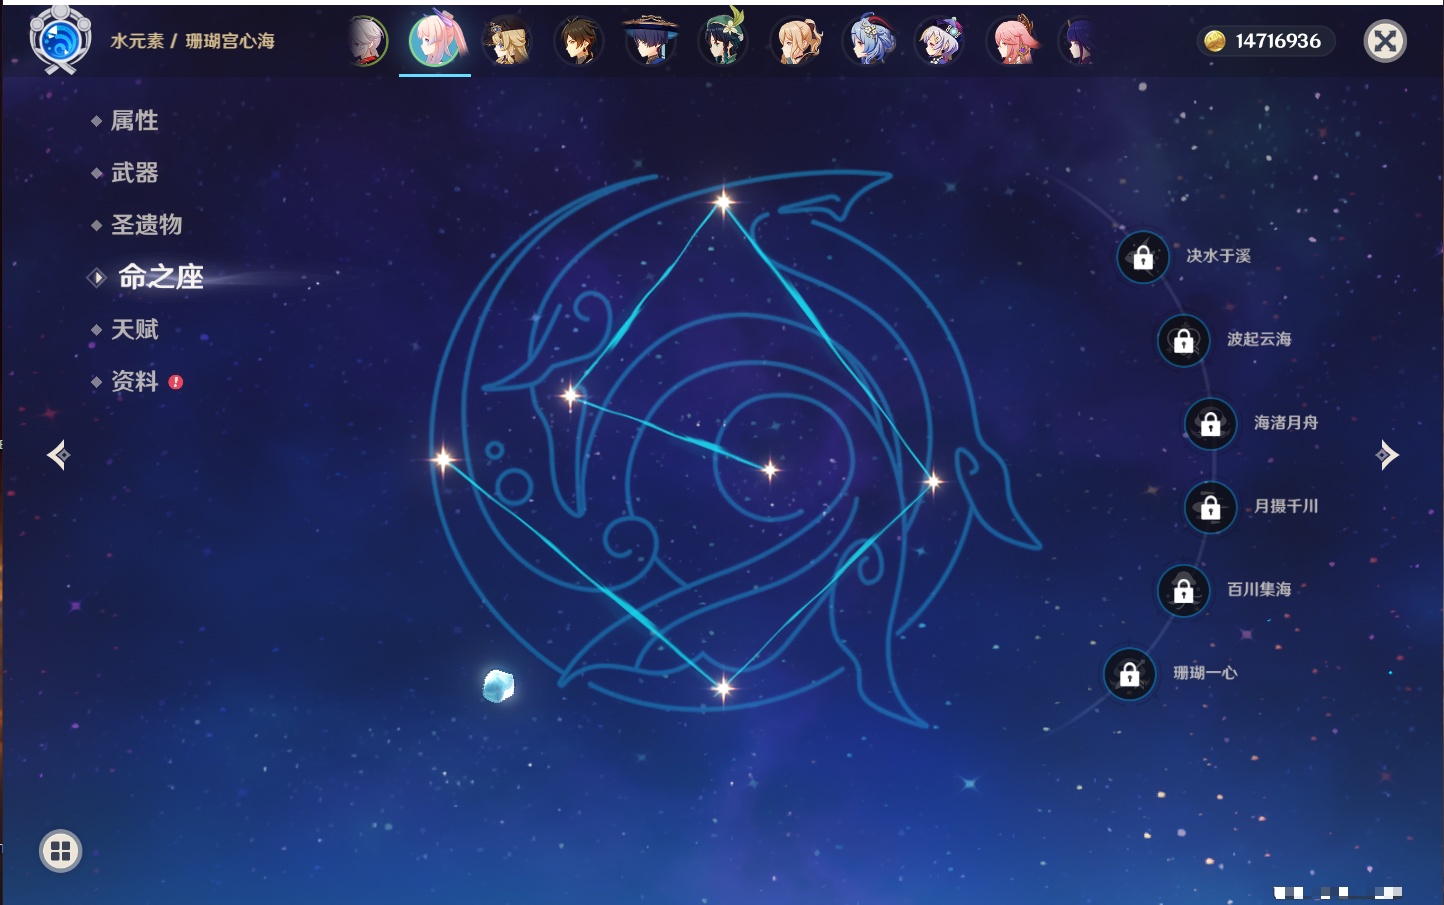1444x905 pixels.
Task: Click the Mora amount 14716936
Action: (1278, 41)
